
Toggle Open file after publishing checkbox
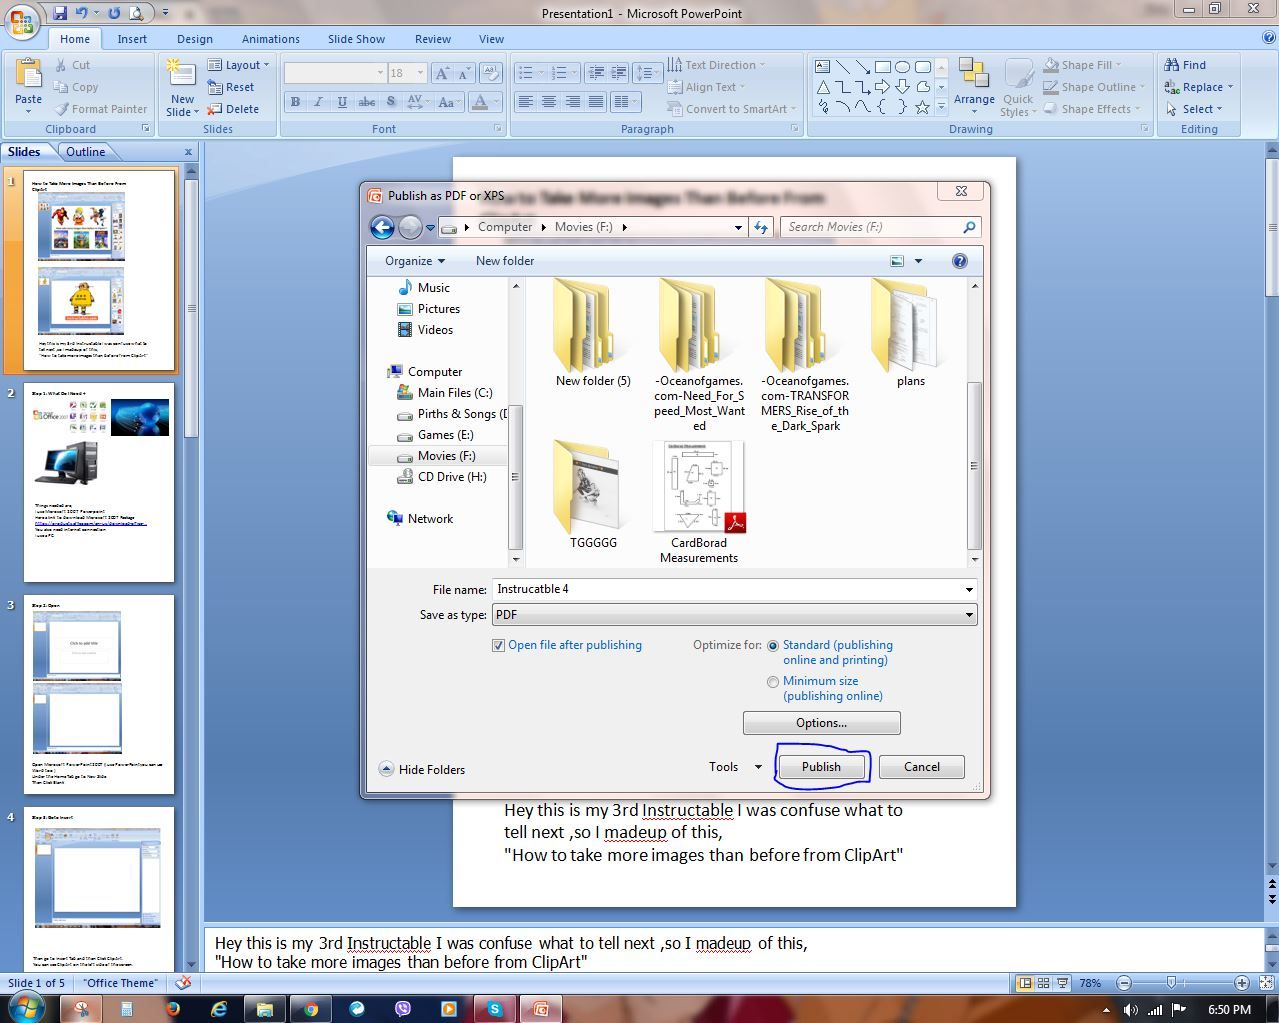click(x=498, y=645)
